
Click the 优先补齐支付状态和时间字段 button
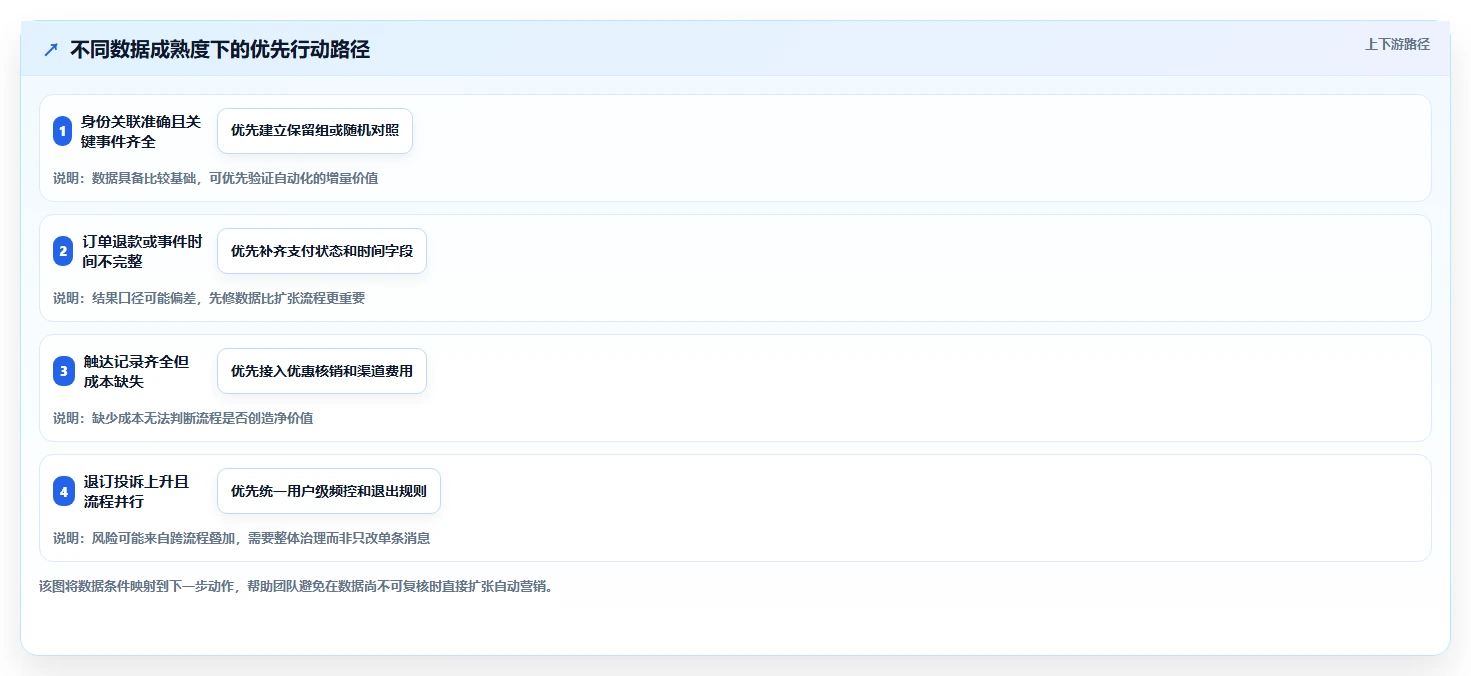coord(322,251)
